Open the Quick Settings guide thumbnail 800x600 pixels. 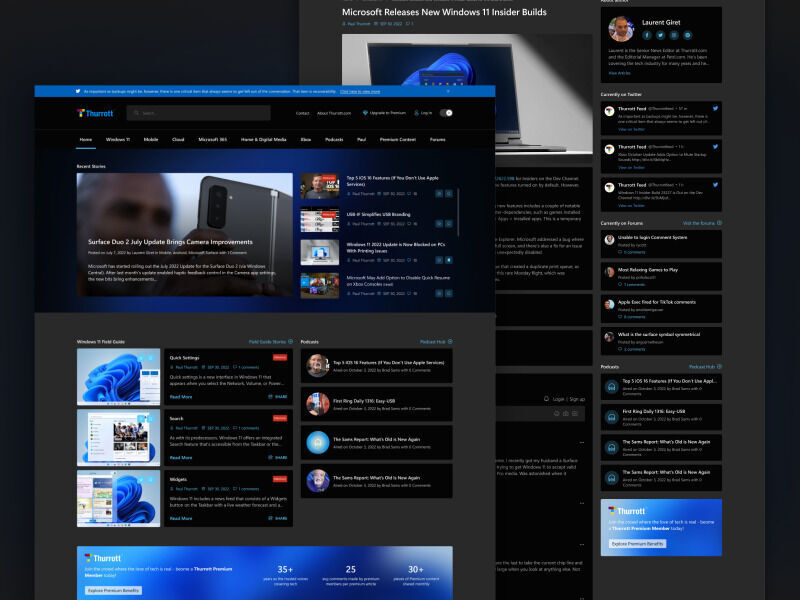118,377
